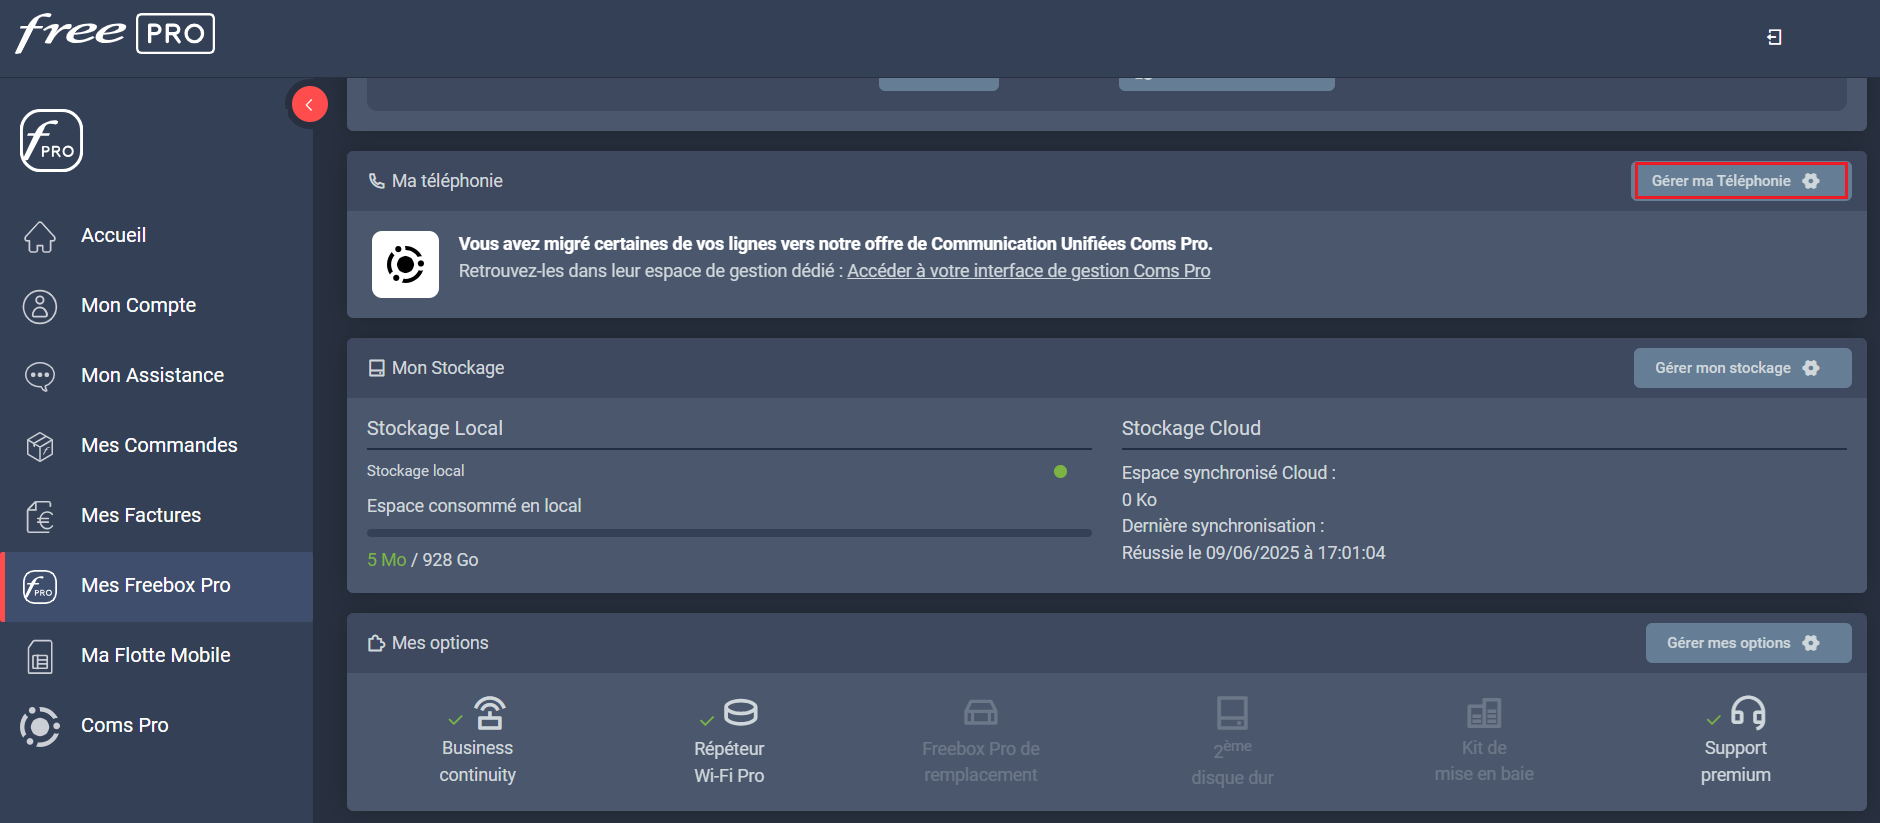Open Mes Commandes page

click(159, 445)
